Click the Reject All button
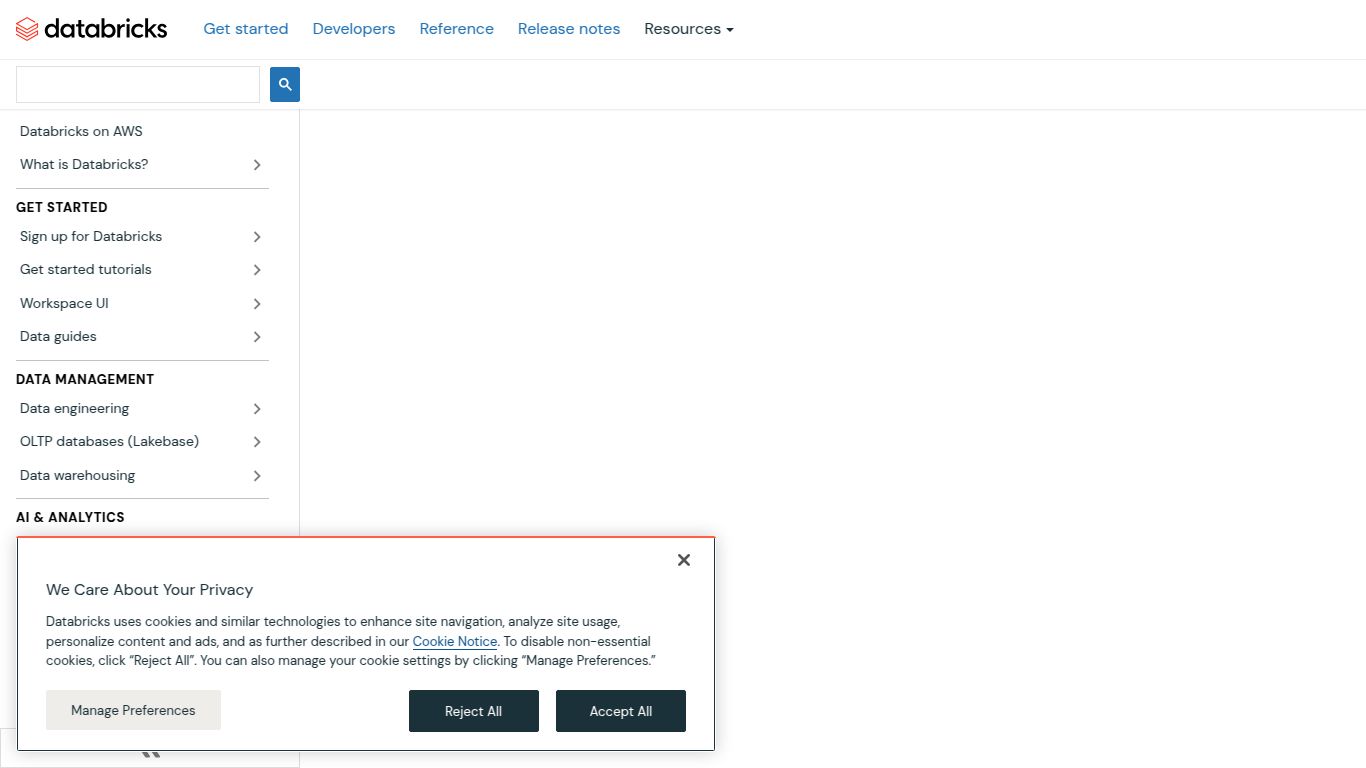1366x768 pixels. (473, 711)
